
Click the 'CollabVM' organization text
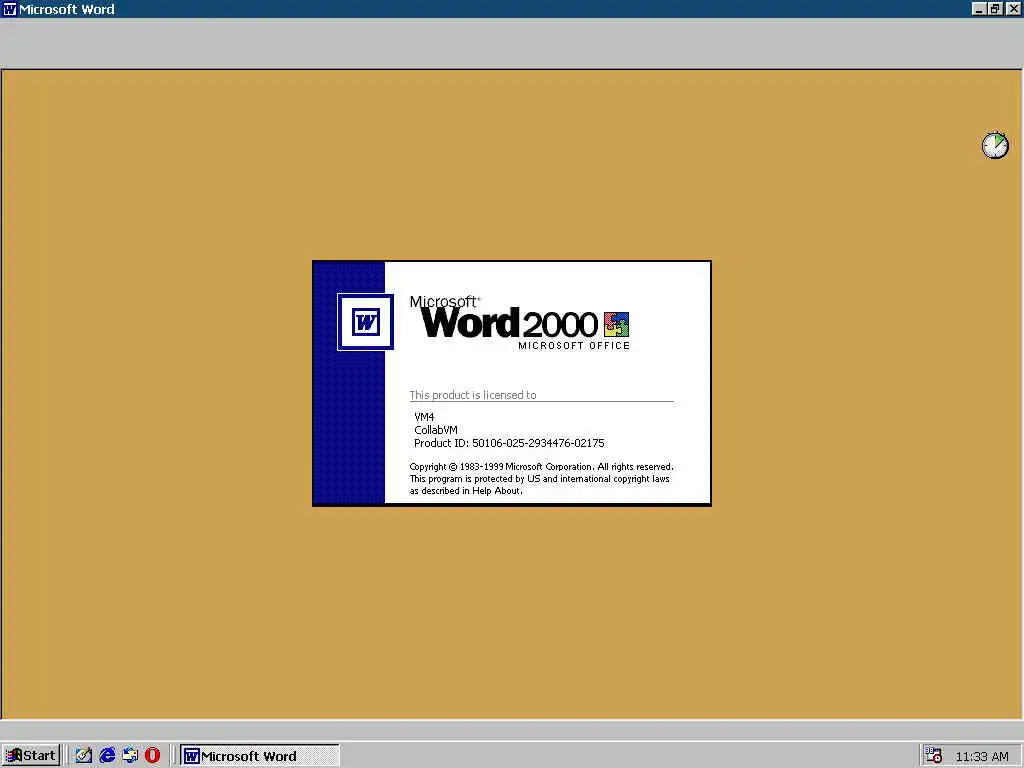point(436,430)
